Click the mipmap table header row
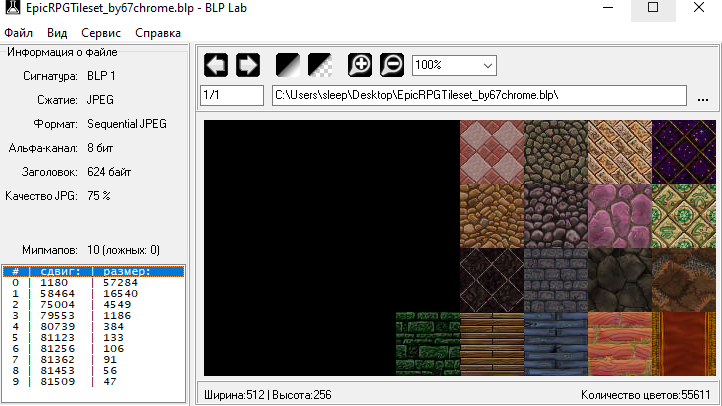This screenshot has width=722, height=406. 94,272
